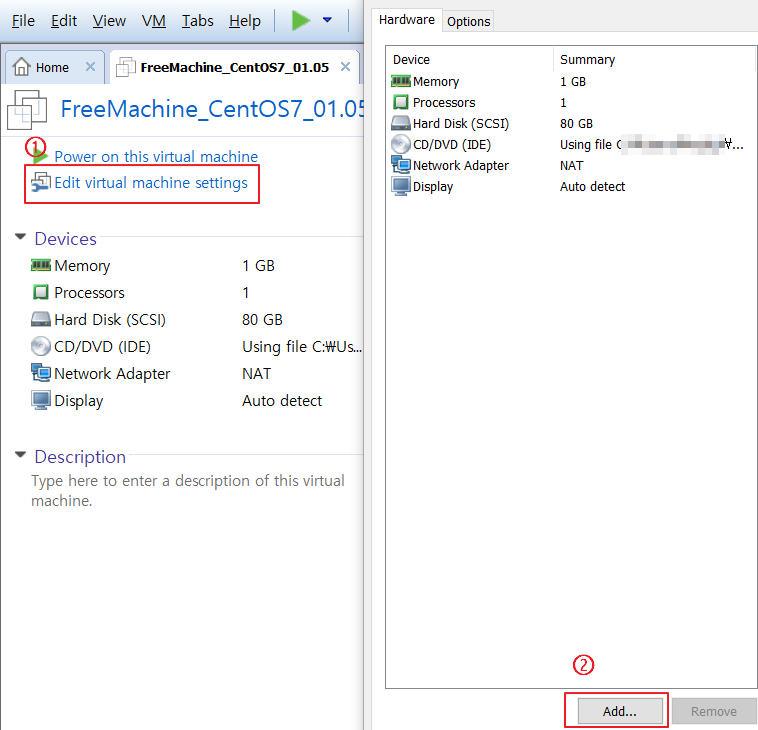Collapse the Devices section

(x=20, y=236)
